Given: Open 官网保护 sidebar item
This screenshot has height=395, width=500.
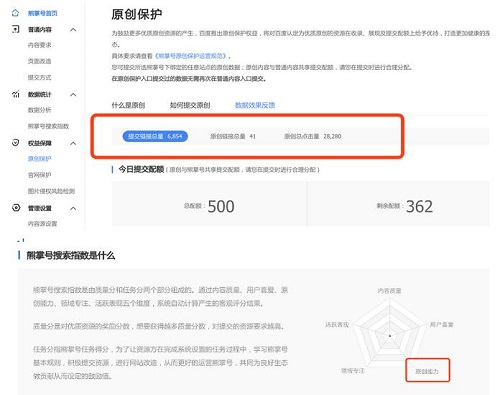Looking at the screenshot, I should click(40, 175).
